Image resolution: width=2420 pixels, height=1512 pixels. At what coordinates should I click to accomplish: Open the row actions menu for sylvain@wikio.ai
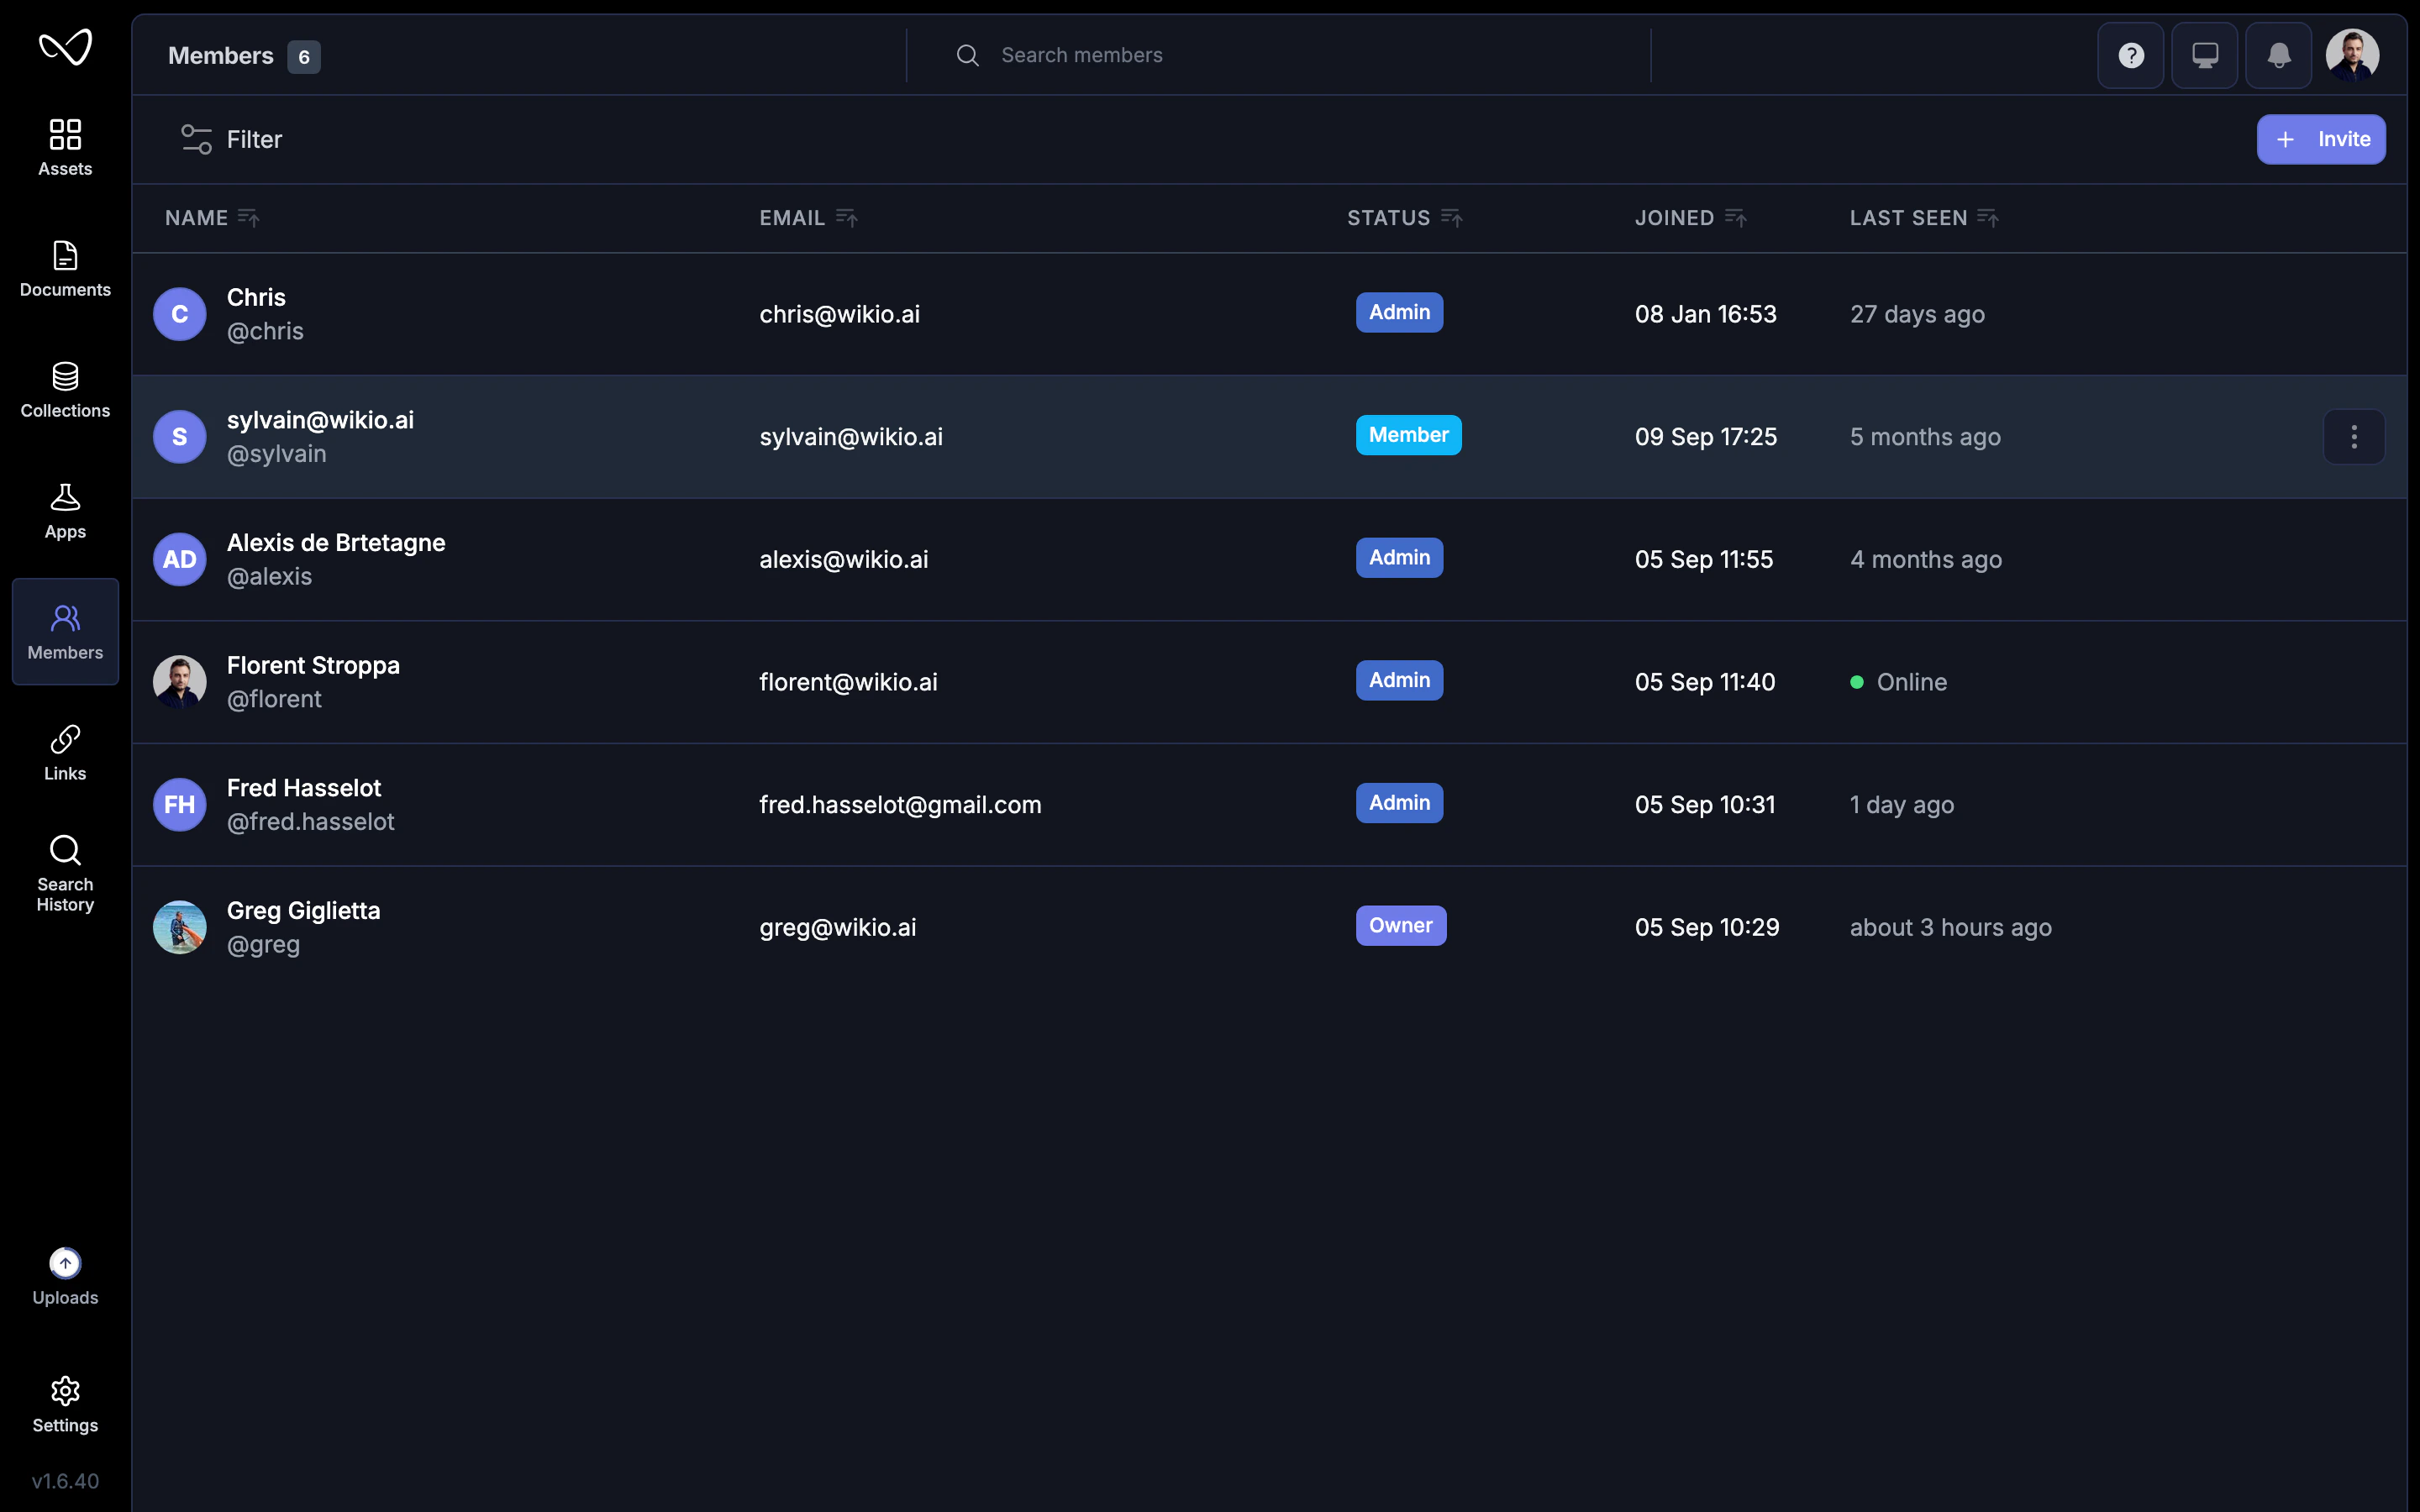click(2354, 436)
